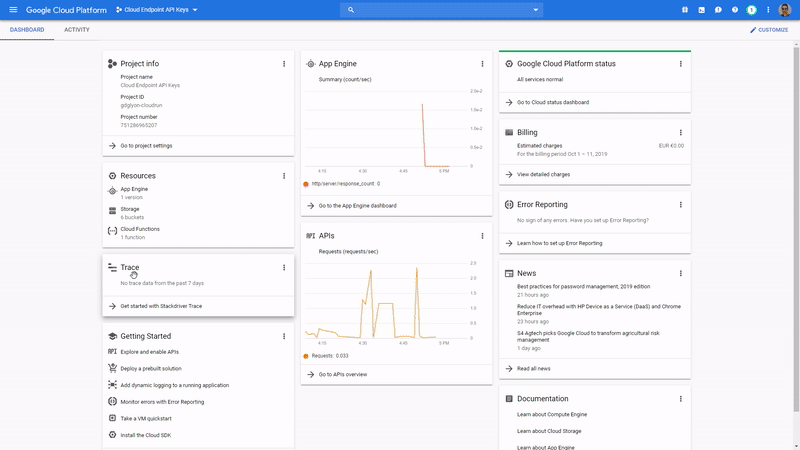Image resolution: width=800 pixels, height=450 pixels.
Task: Open Project info card options menu
Action: (284, 64)
